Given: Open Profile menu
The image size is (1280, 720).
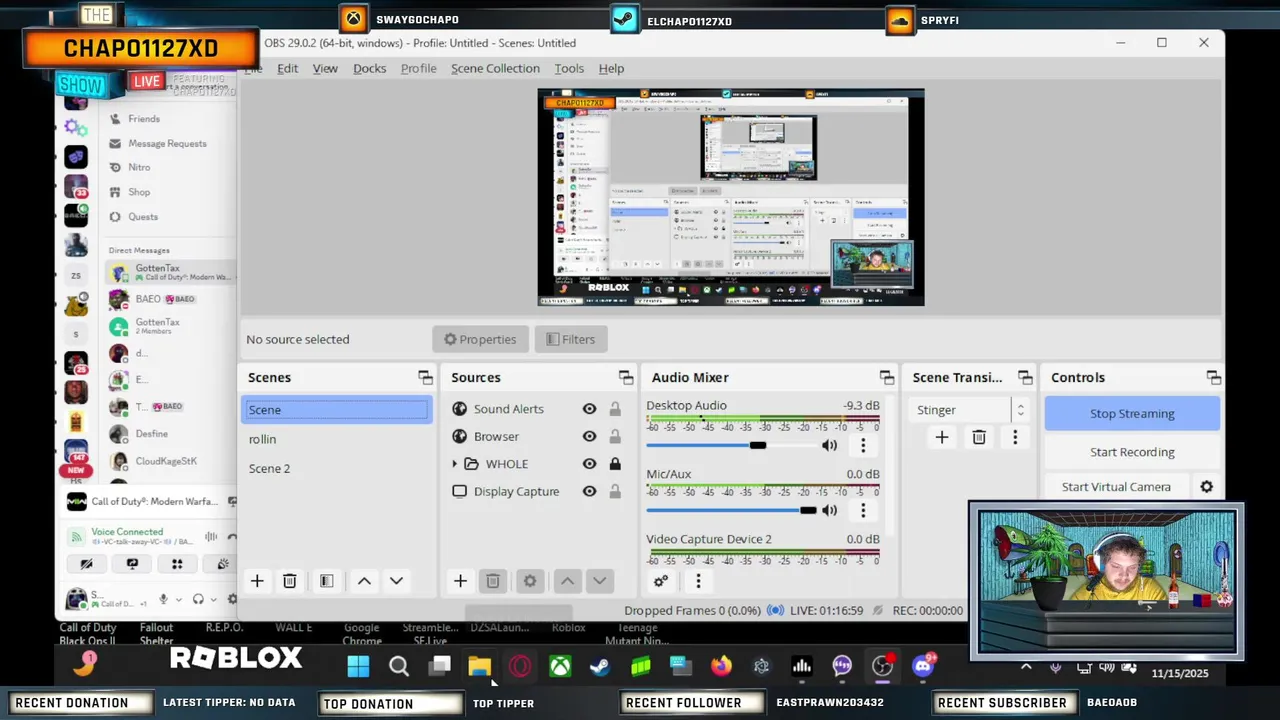Looking at the screenshot, I should [418, 68].
